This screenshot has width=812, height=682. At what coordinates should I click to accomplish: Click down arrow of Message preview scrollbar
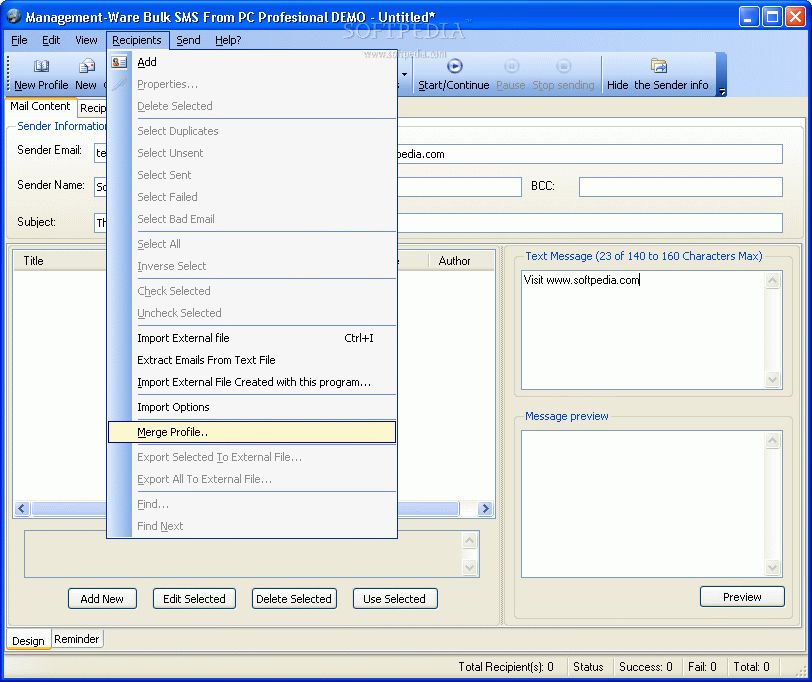point(773,567)
